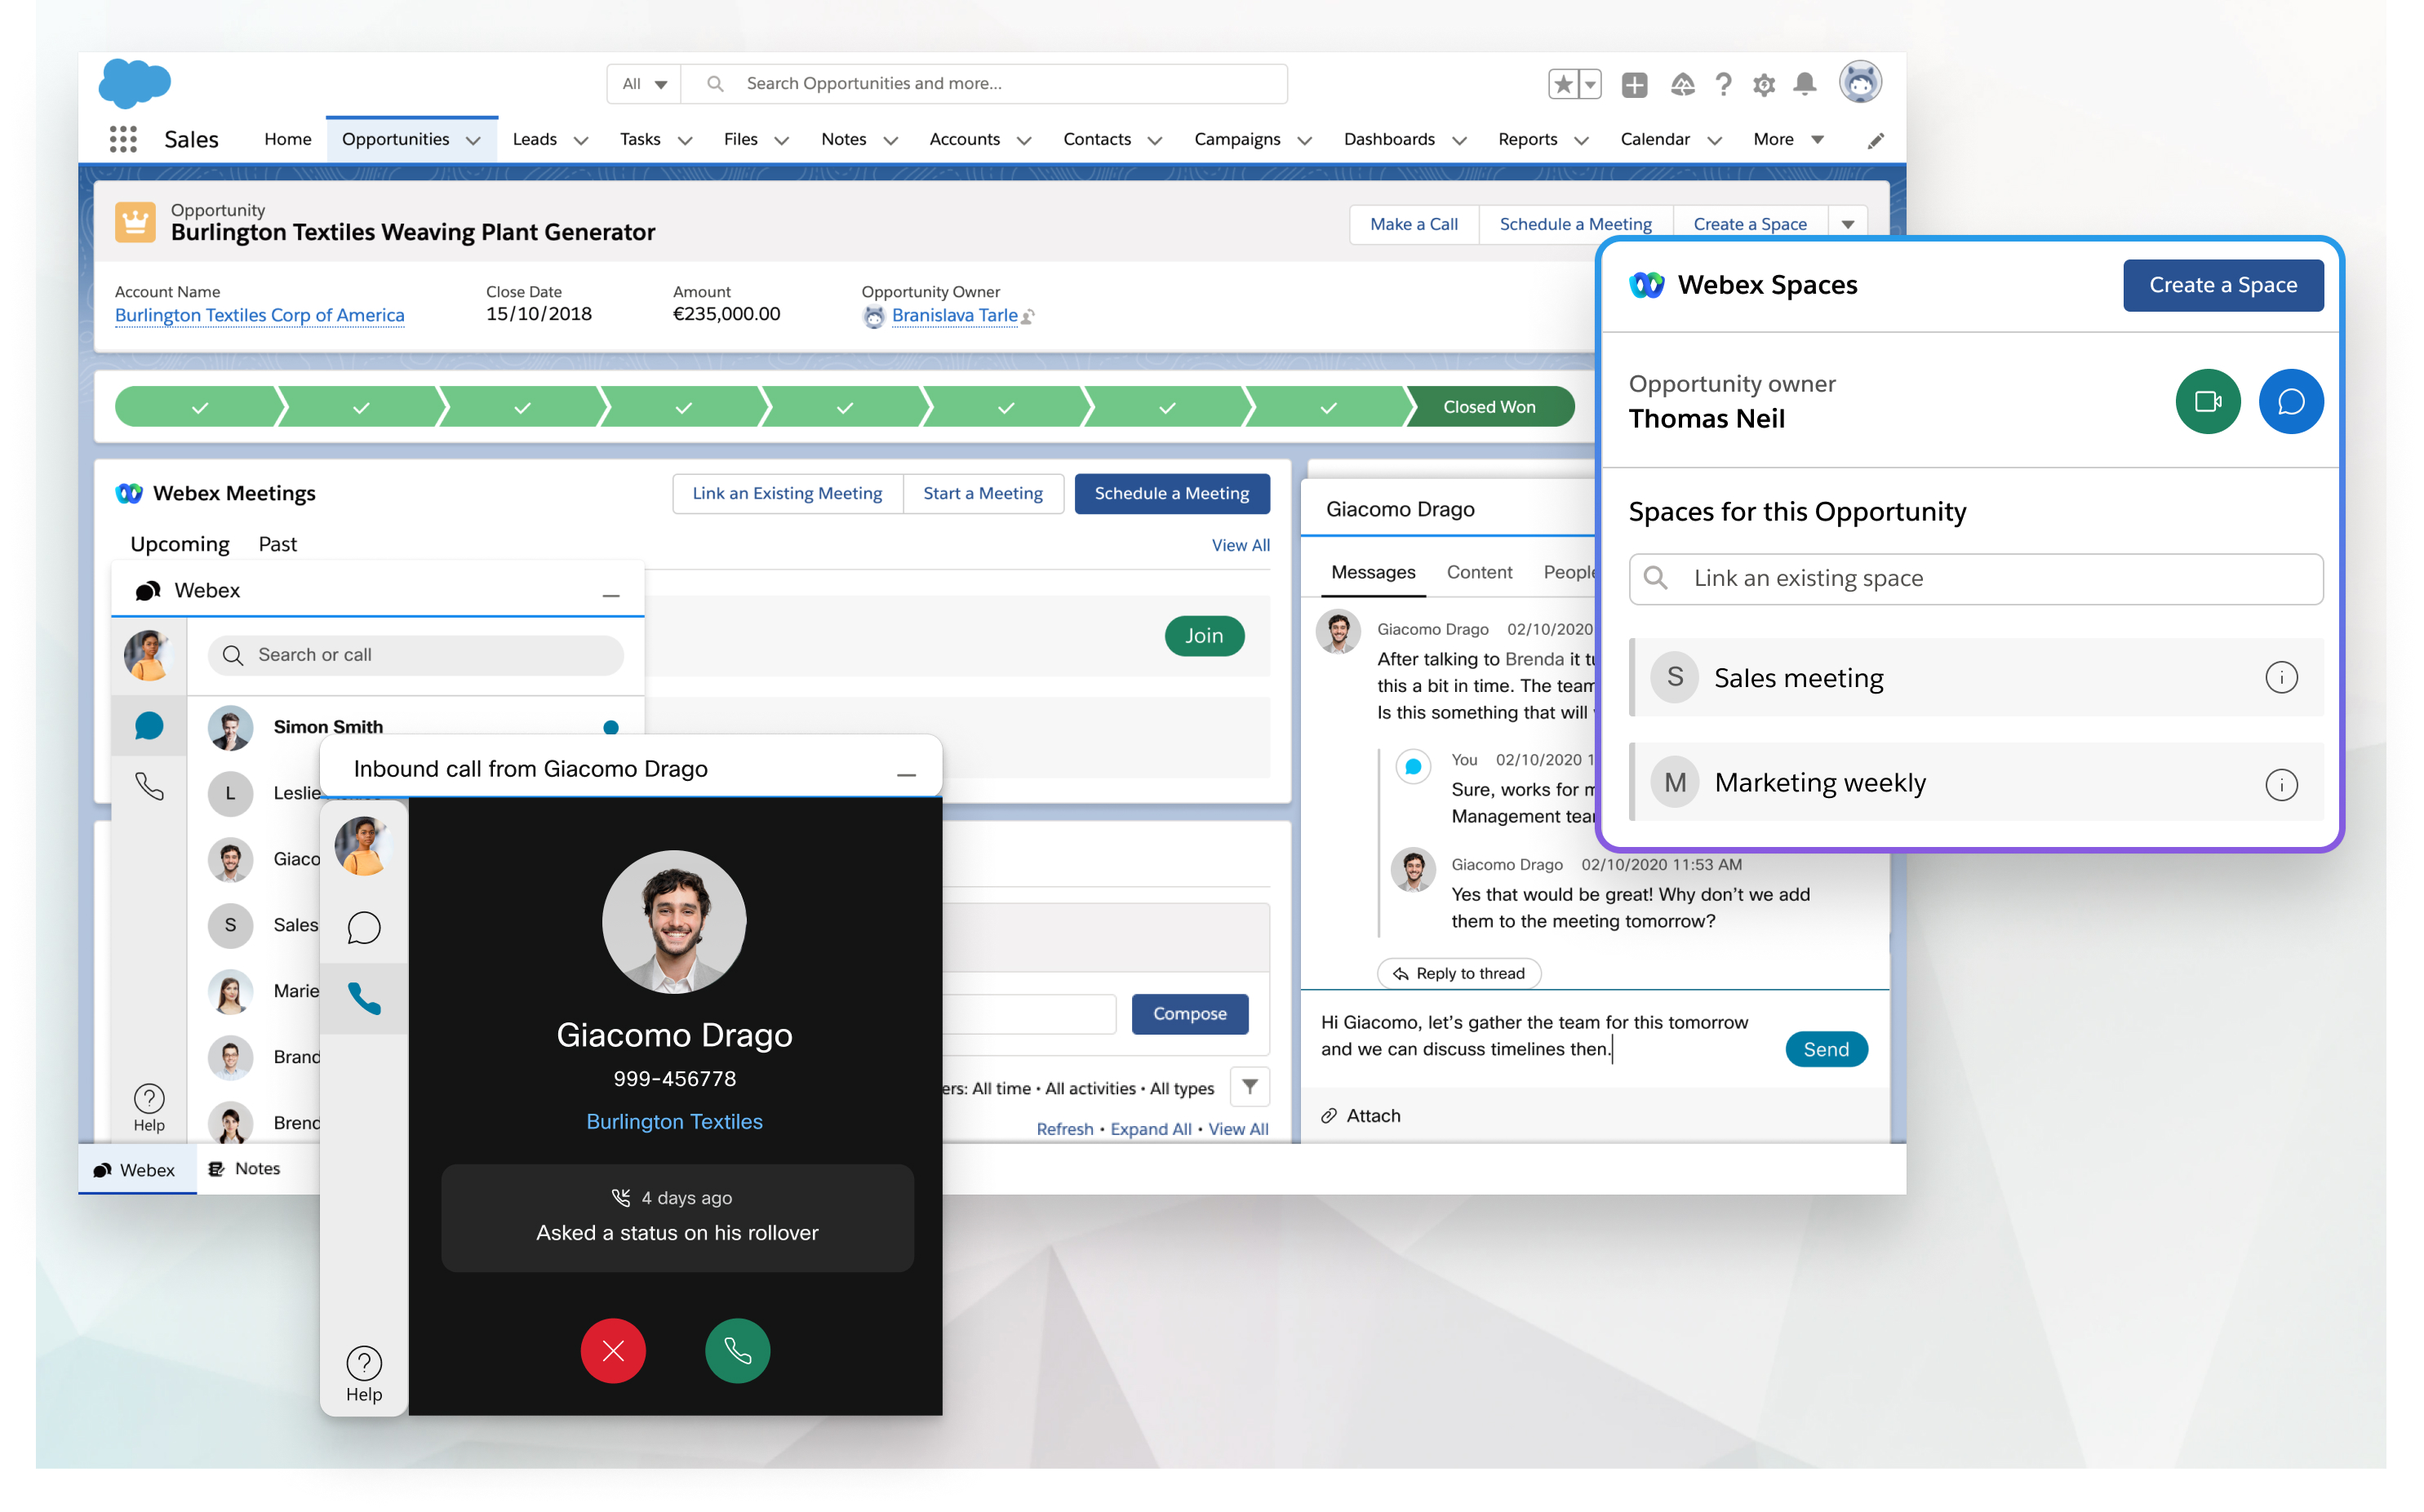Viewport: 2424px width, 1512px height.
Task: Click the Search Opportunities field
Action: click(x=984, y=84)
